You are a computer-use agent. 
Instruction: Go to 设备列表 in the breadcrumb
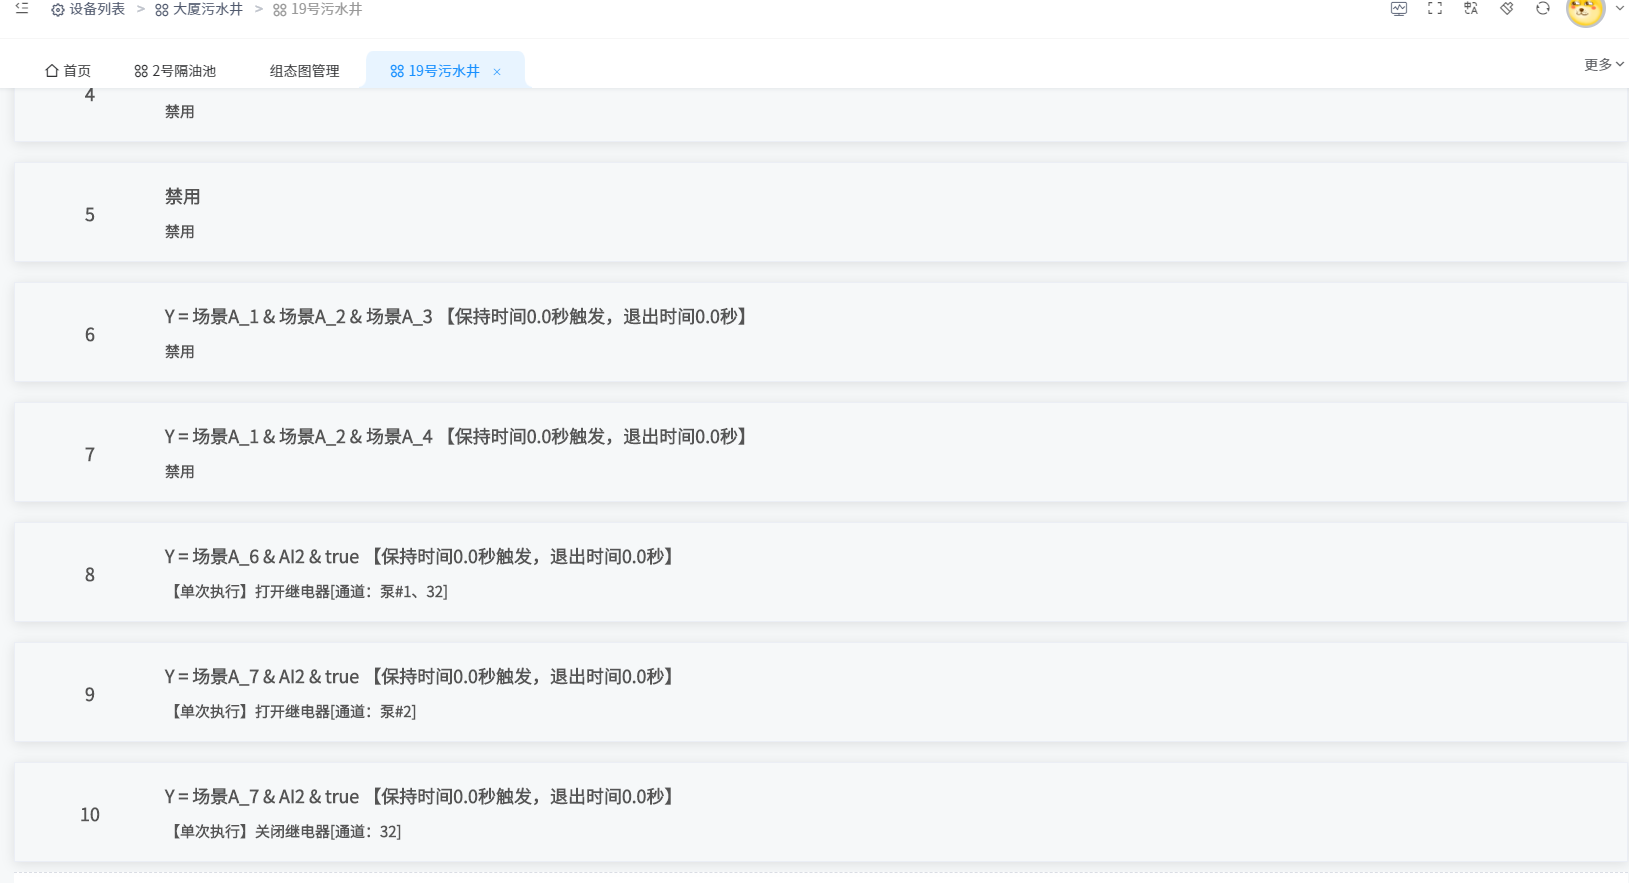[88, 9]
